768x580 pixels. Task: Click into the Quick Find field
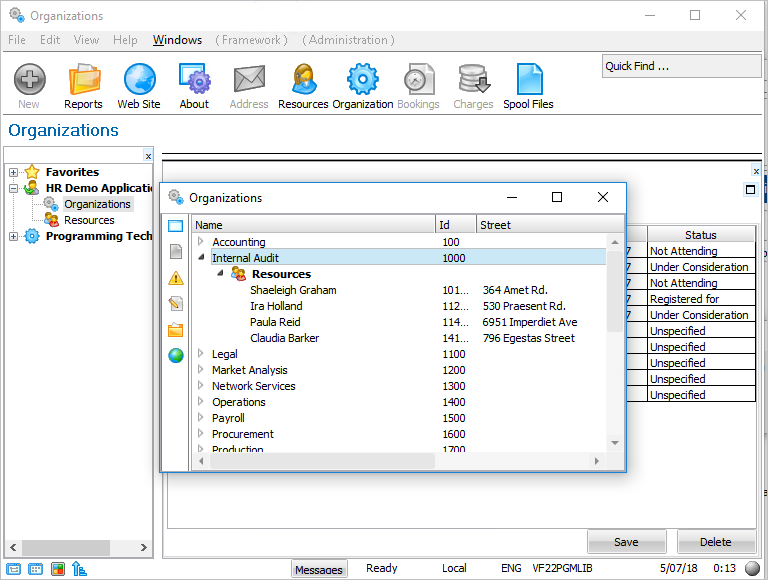[x=680, y=66]
